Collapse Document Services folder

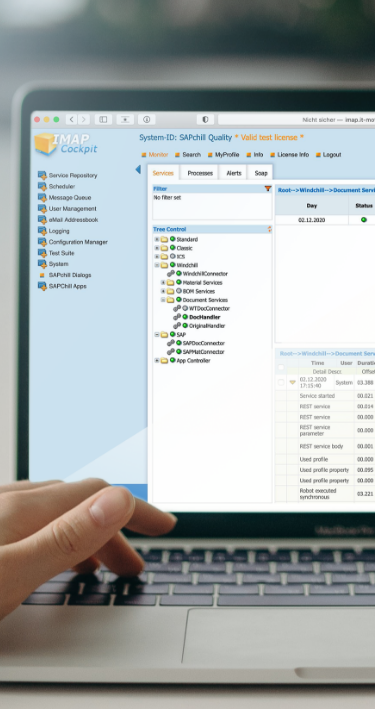pos(163,300)
